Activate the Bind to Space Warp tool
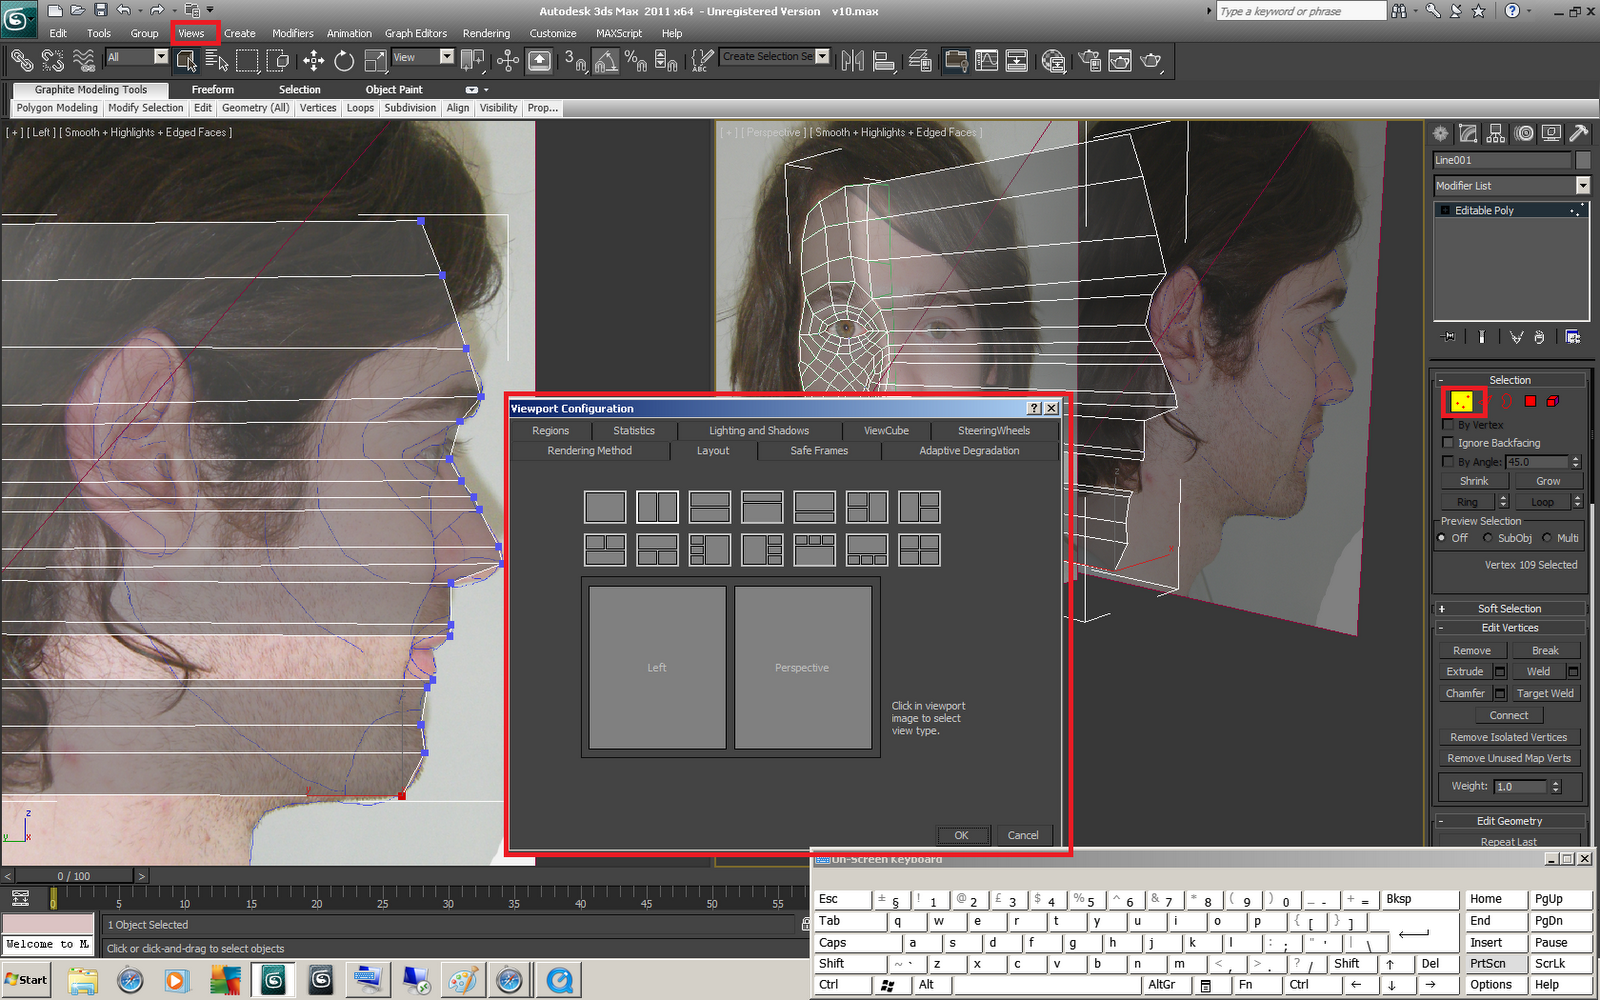 [x=84, y=61]
